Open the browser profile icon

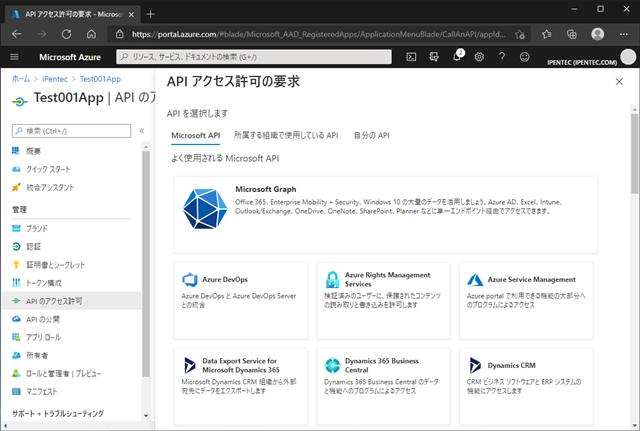point(598,34)
